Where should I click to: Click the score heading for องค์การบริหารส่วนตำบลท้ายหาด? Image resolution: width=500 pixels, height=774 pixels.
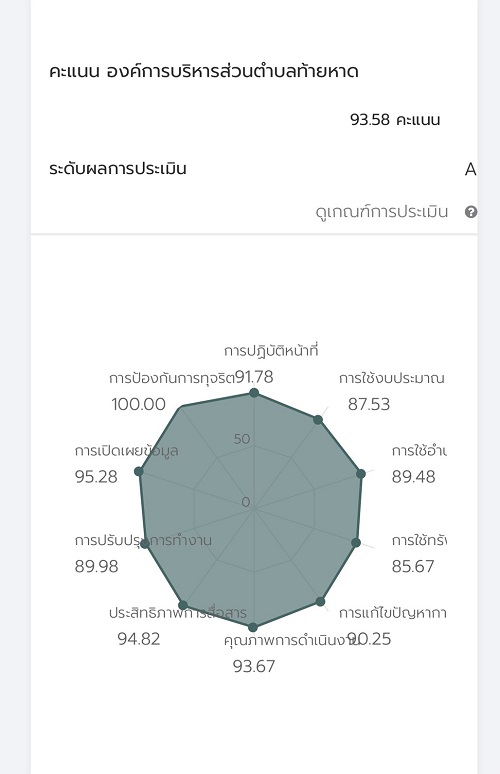pos(203,72)
